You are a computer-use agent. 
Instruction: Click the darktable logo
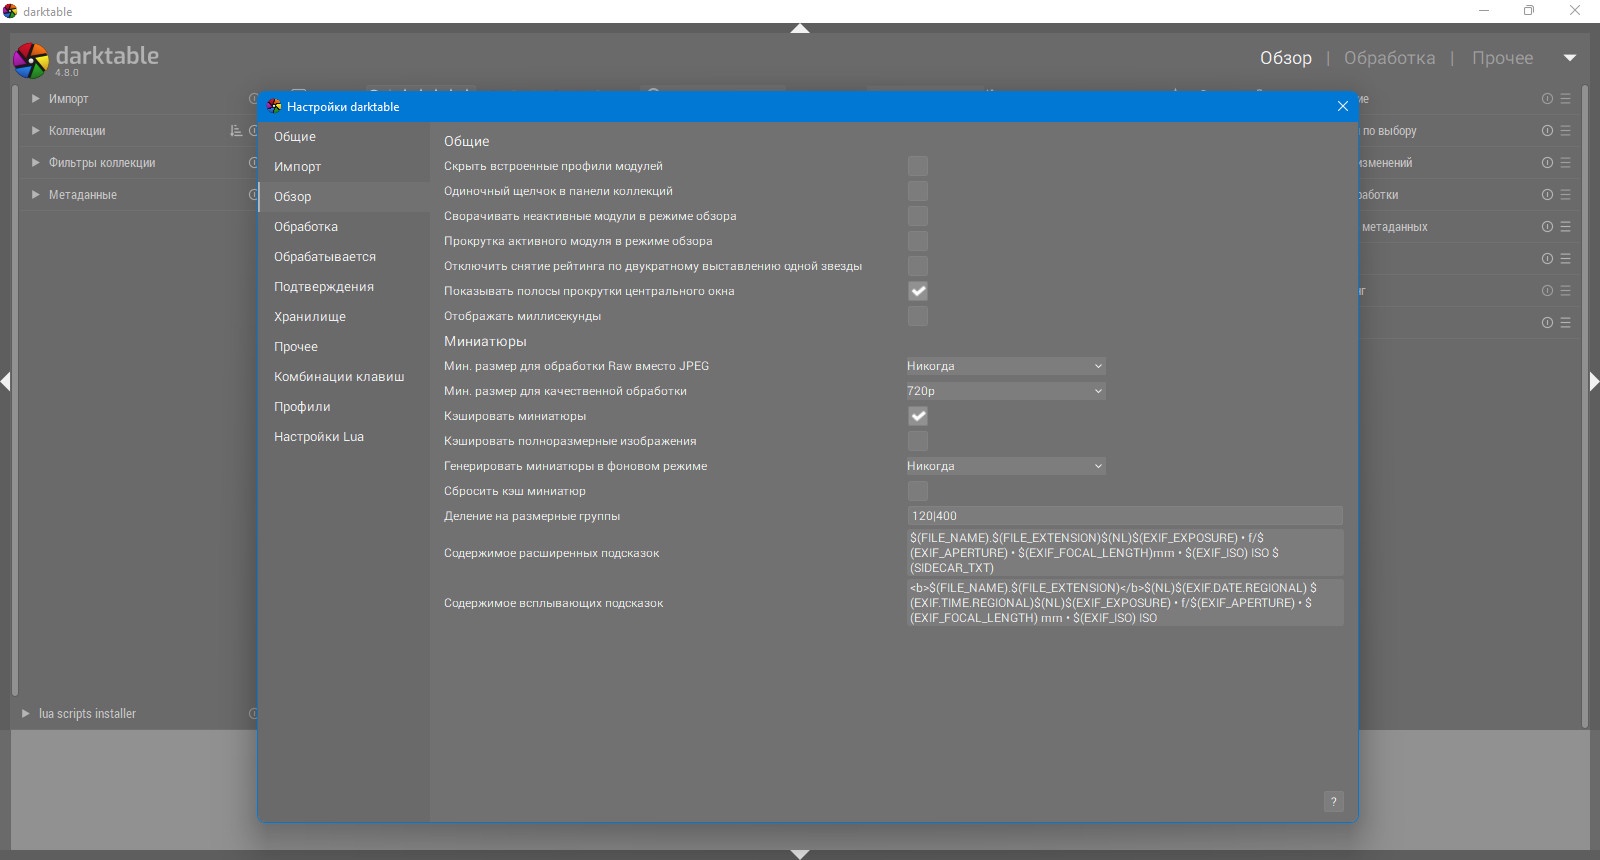(x=30, y=60)
